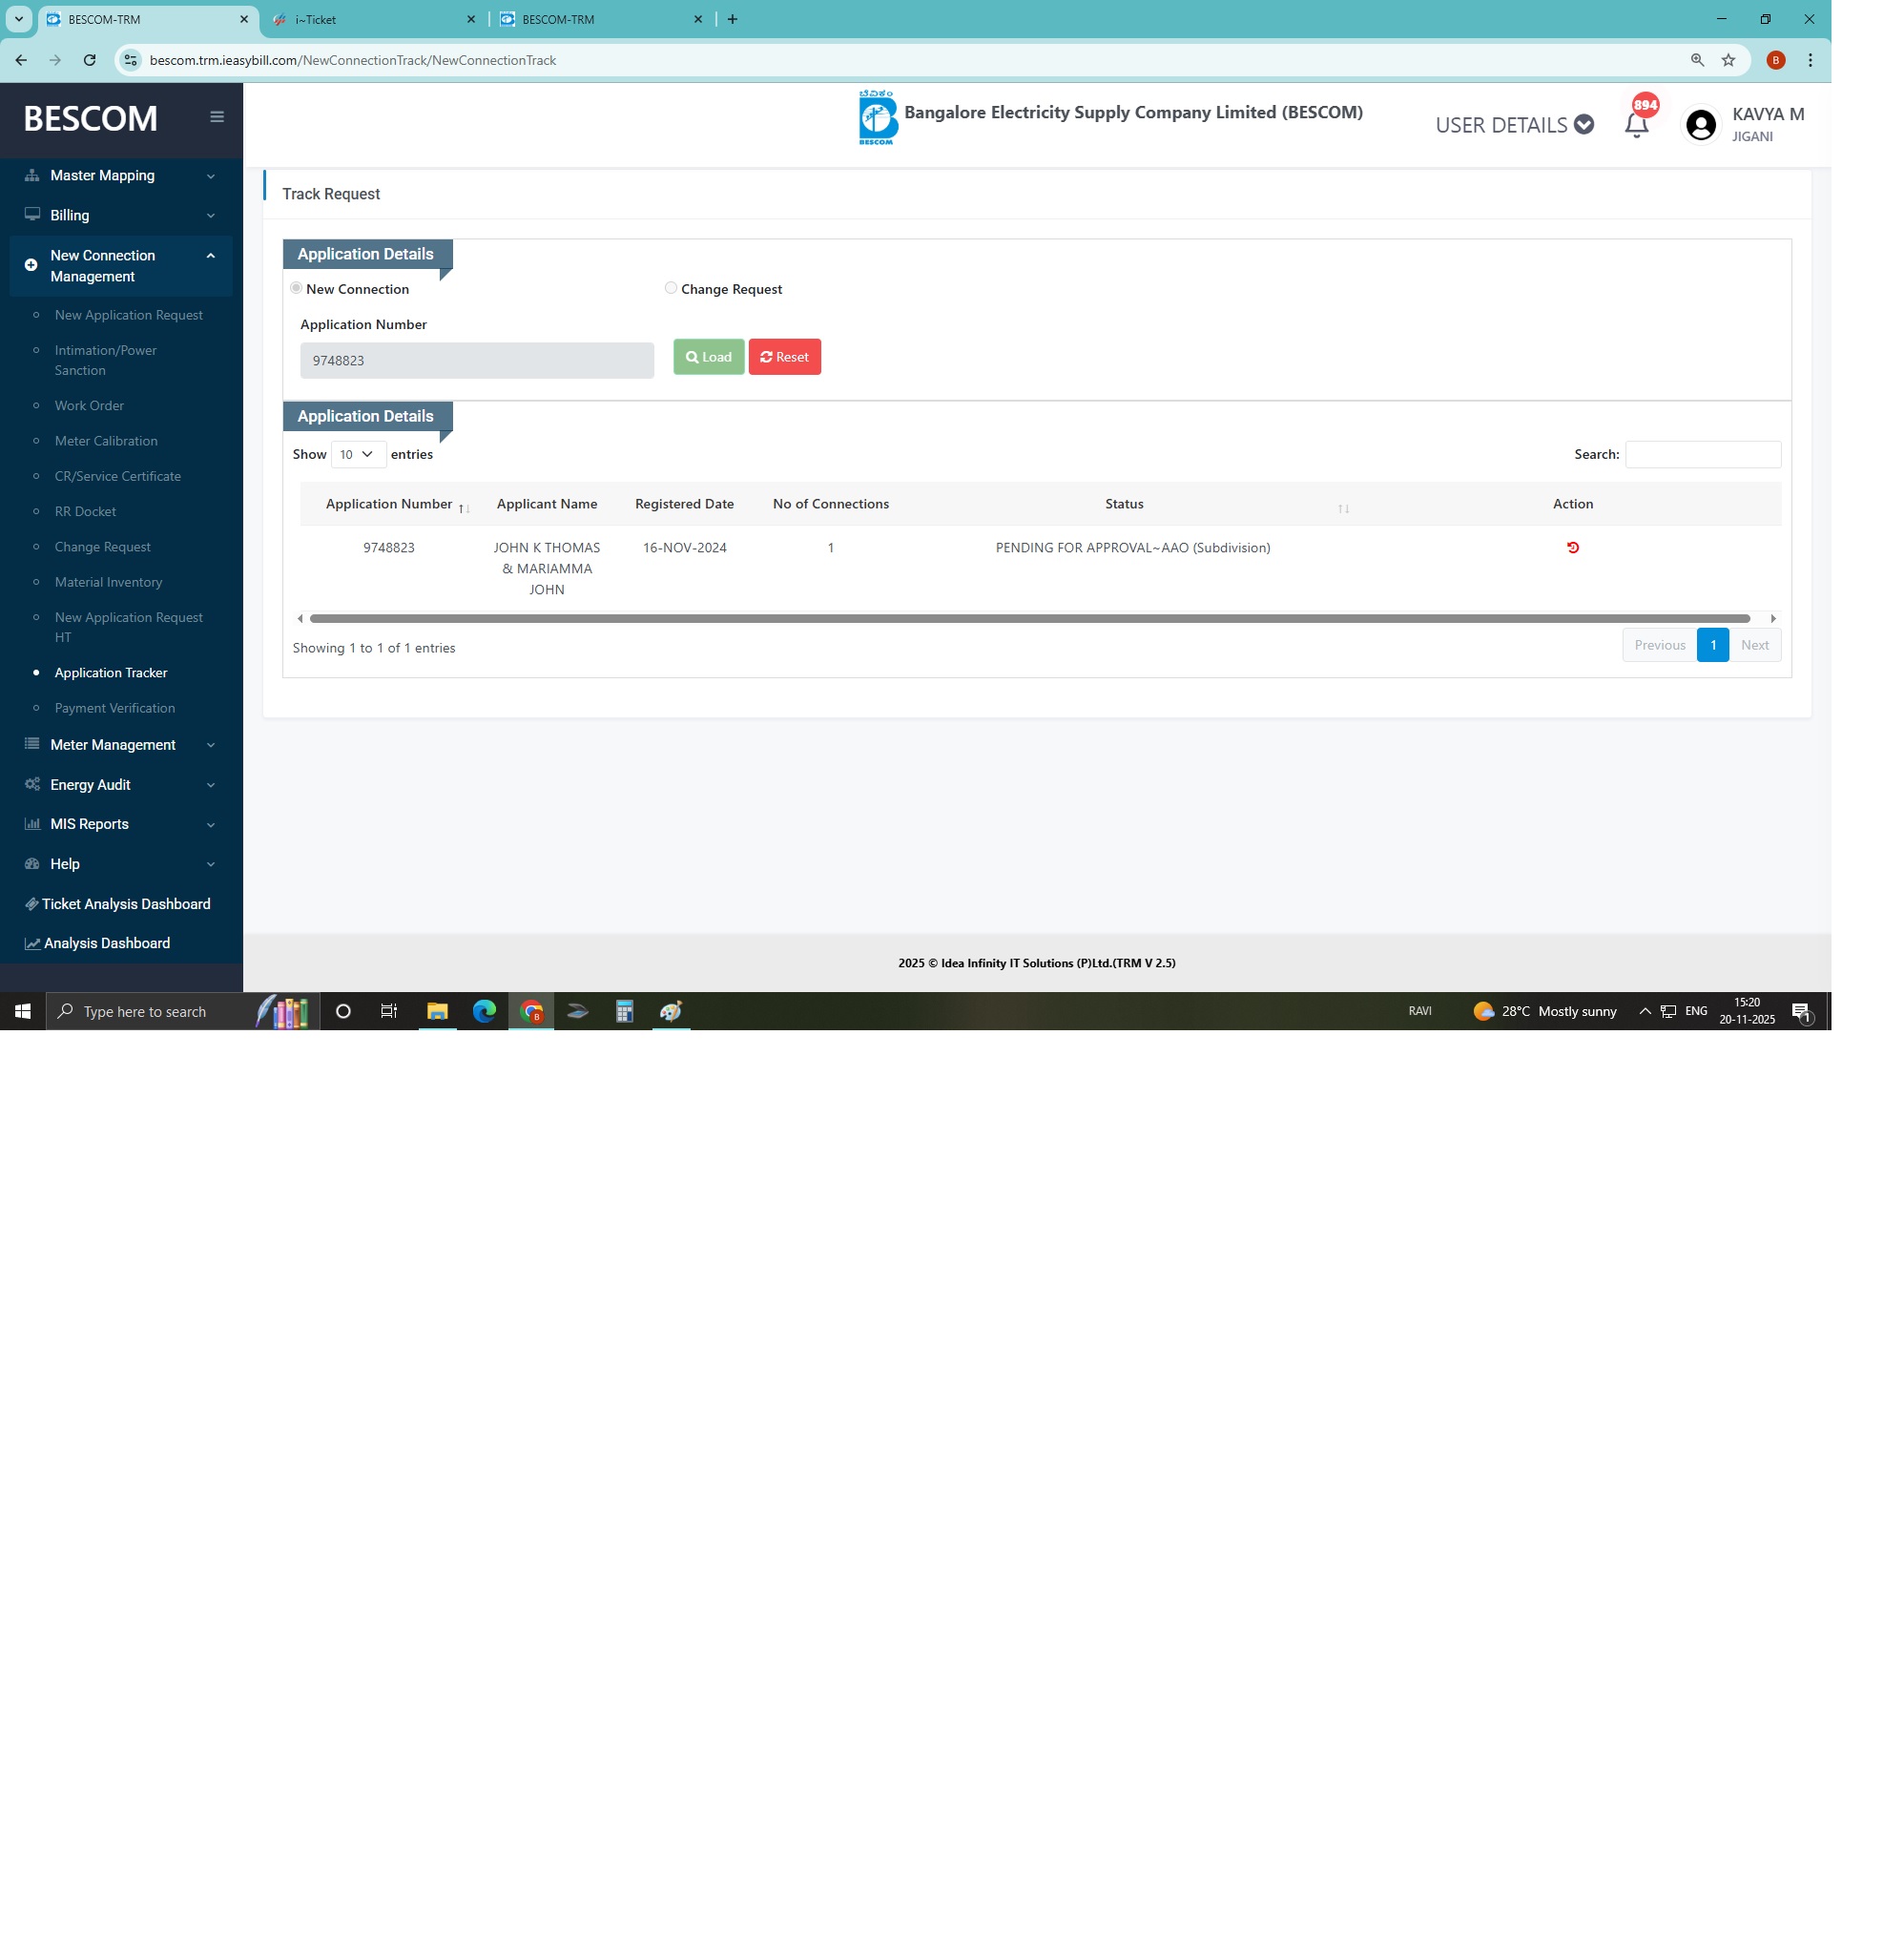Open File Explorer from the taskbar
This screenshot has height=1946, width=1904.
(x=437, y=1011)
